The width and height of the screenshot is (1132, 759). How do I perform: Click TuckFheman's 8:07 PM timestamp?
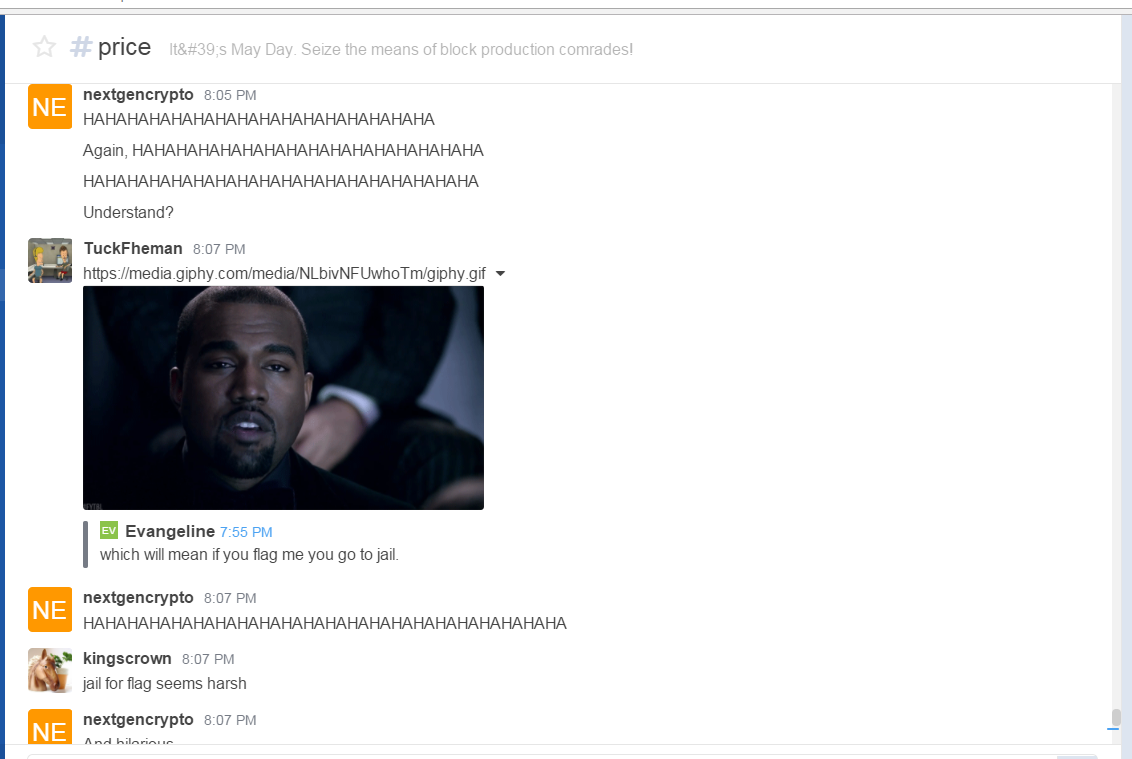[x=219, y=249]
